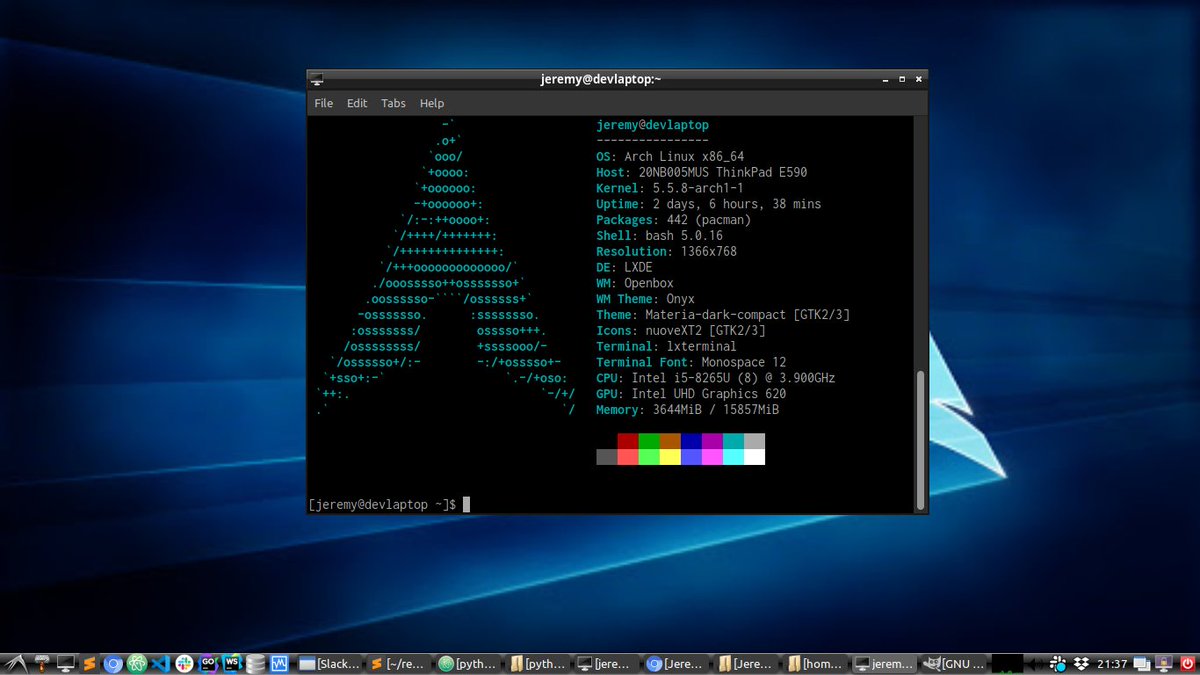Viewport: 1200px width, 675px height.
Task: Click the 'OS: Arch Linux x86_64' line
Action: (x=670, y=157)
